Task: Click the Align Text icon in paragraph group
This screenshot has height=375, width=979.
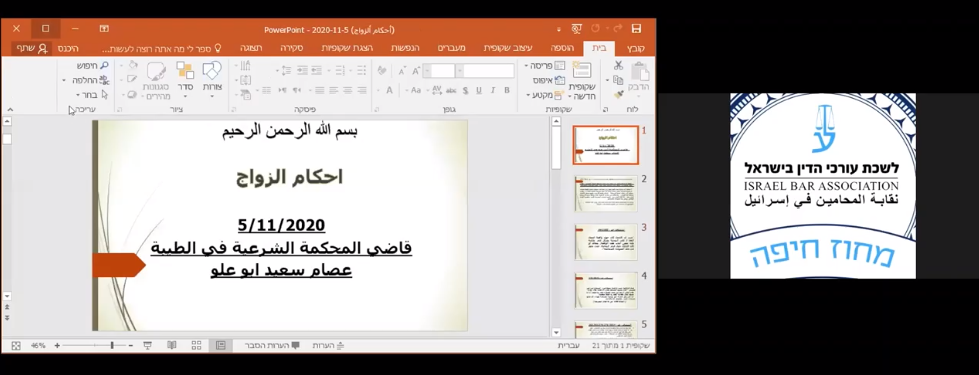Action: (245, 80)
